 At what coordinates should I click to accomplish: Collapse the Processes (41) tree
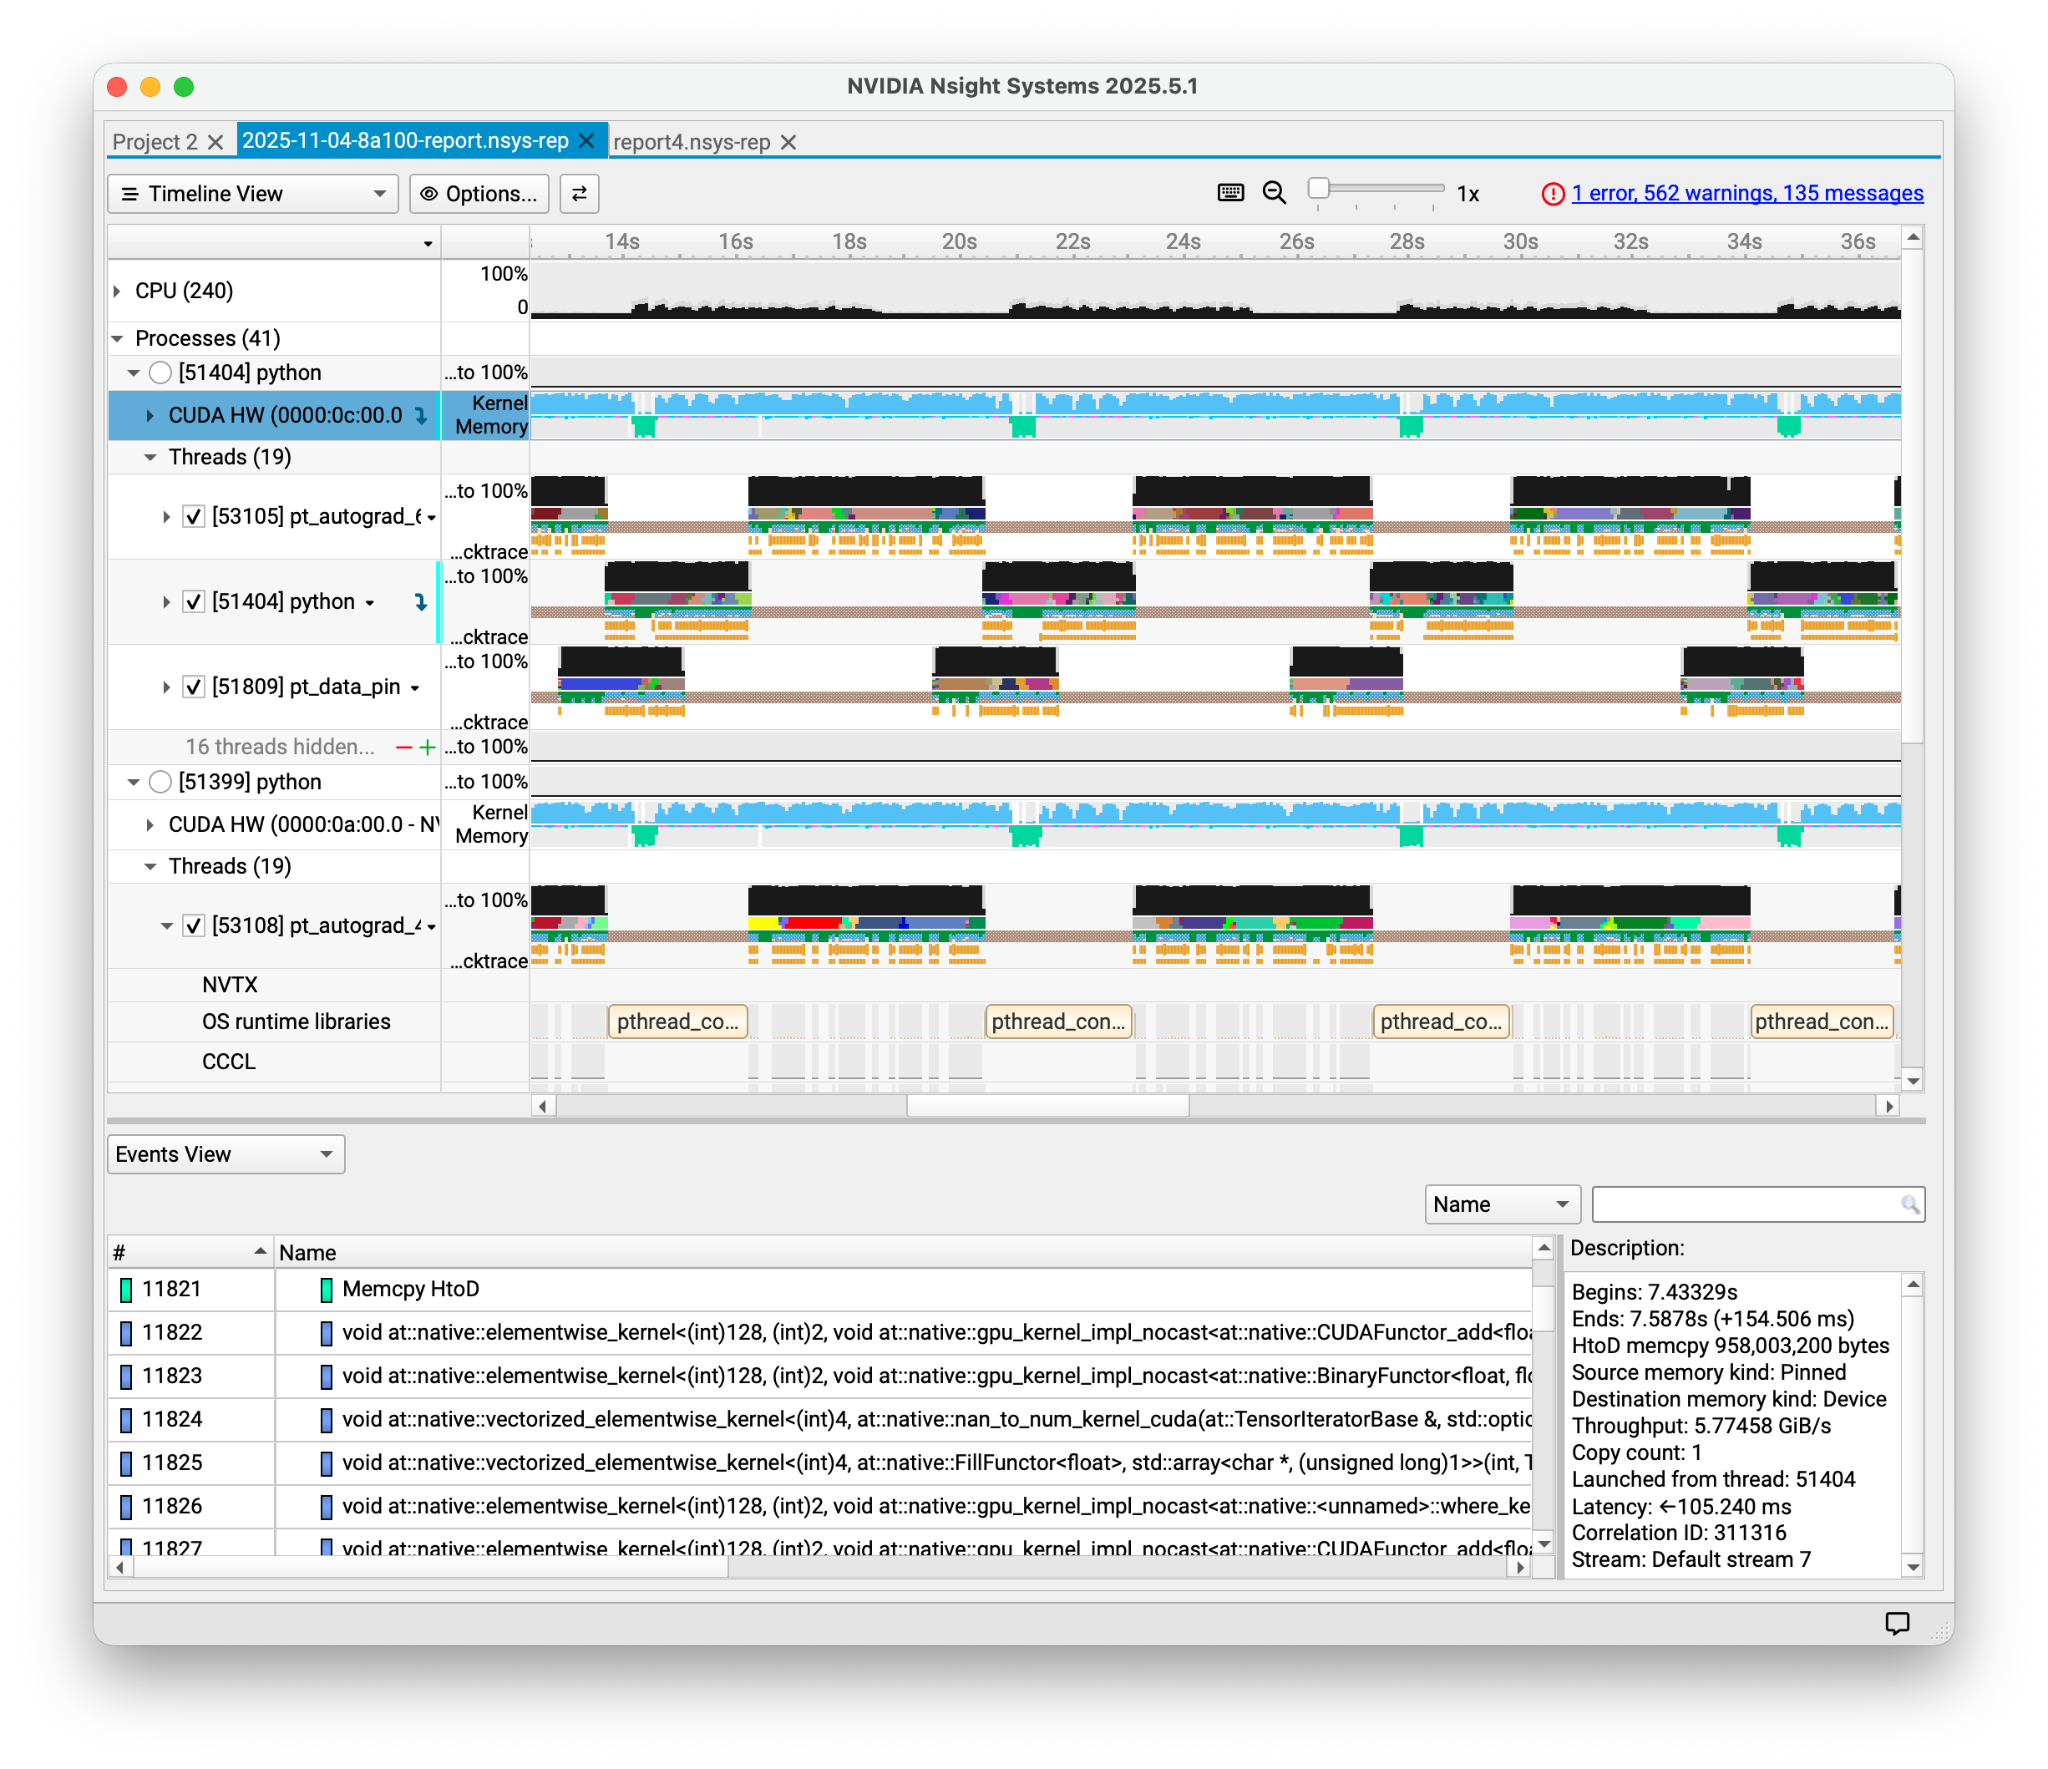click(x=117, y=338)
